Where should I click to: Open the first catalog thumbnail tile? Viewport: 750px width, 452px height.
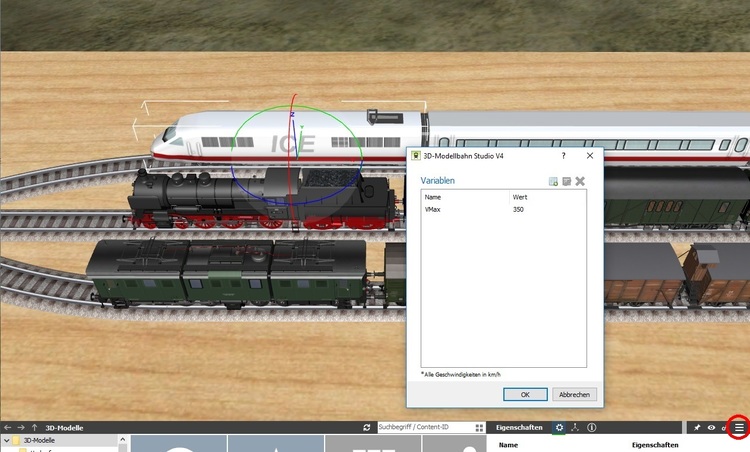point(178,443)
